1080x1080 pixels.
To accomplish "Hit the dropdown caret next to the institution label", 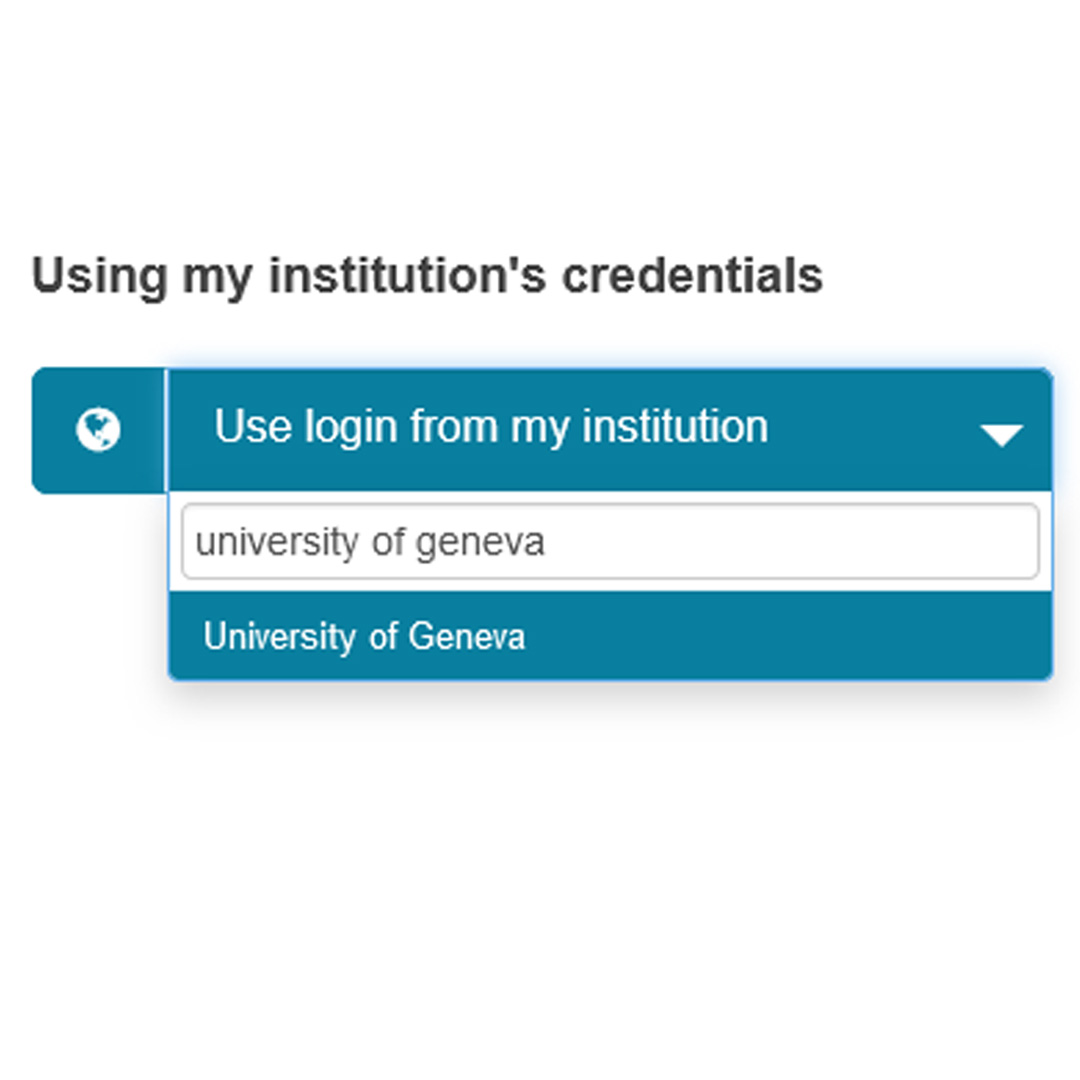I will tap(1001, 434).
